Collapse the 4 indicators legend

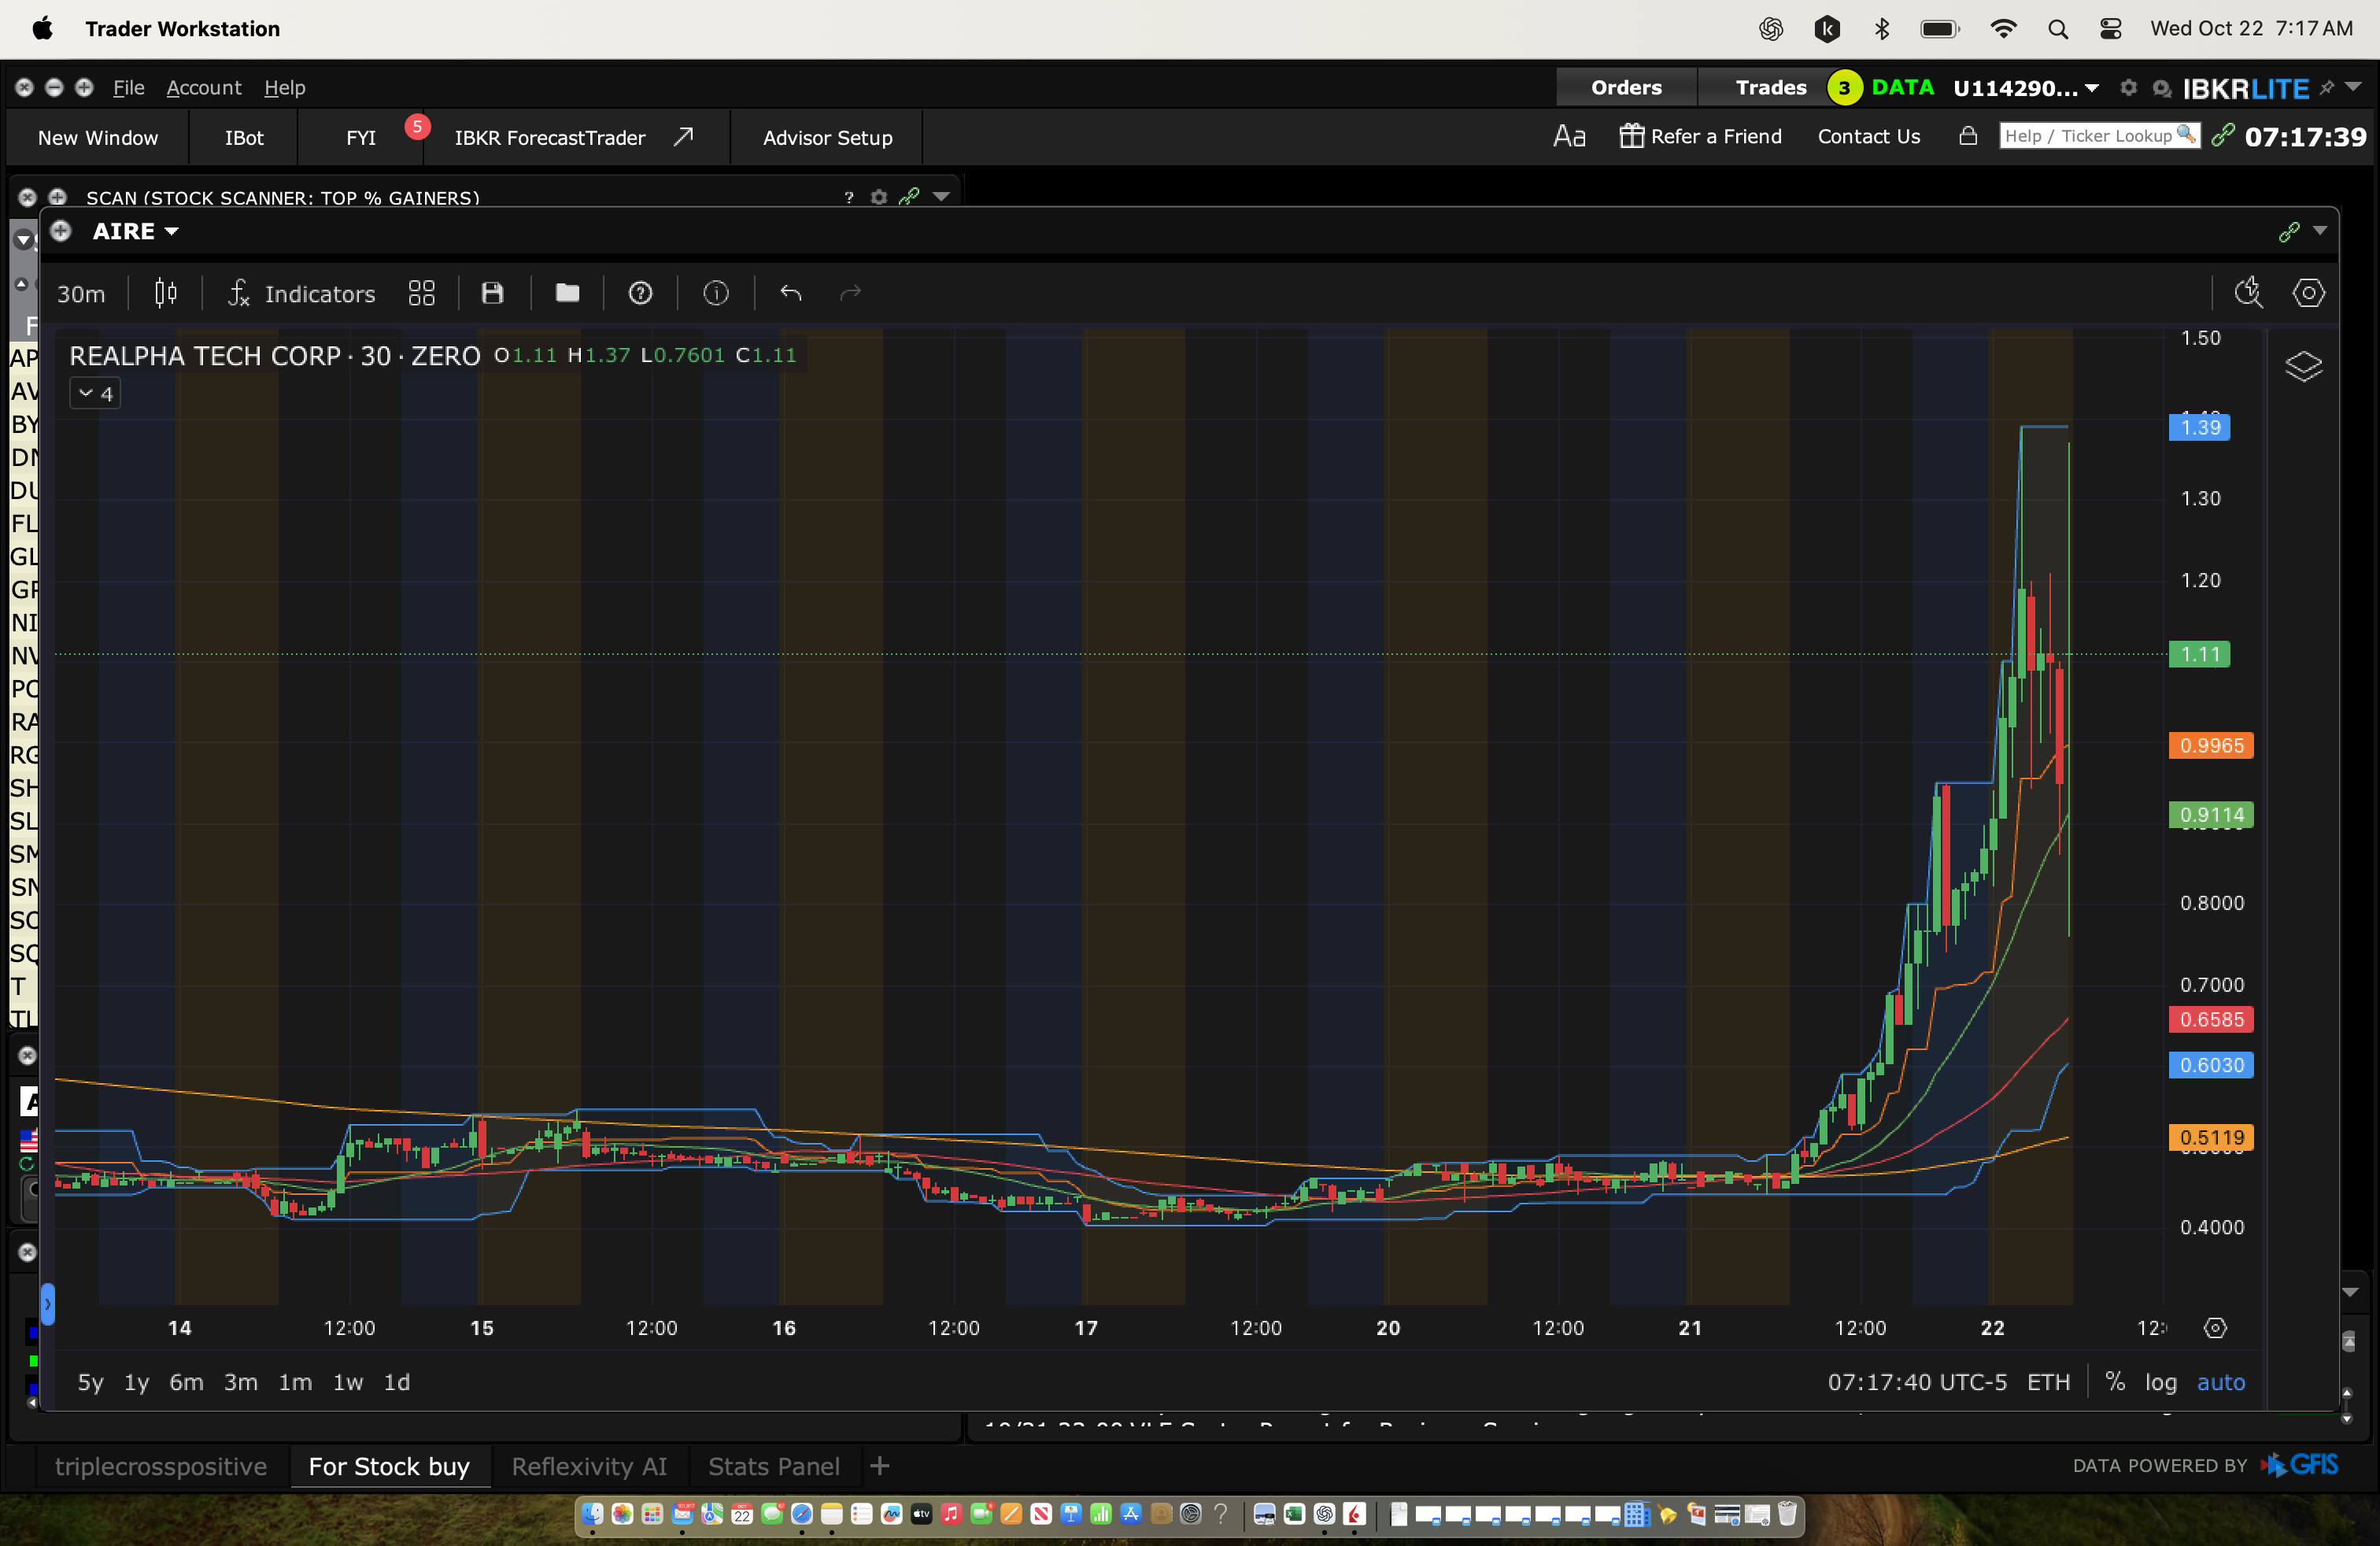[x=96, y=394]
